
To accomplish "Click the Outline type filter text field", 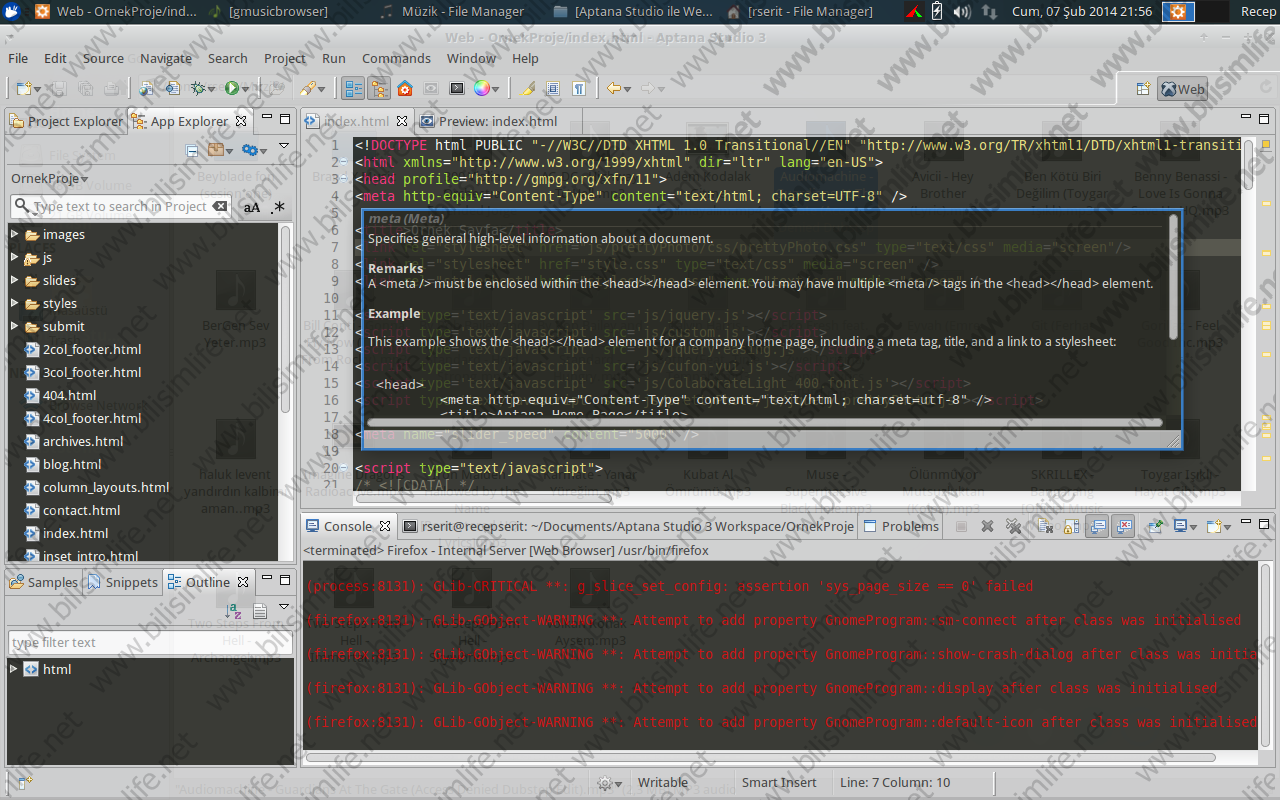I will click(150, 642).
